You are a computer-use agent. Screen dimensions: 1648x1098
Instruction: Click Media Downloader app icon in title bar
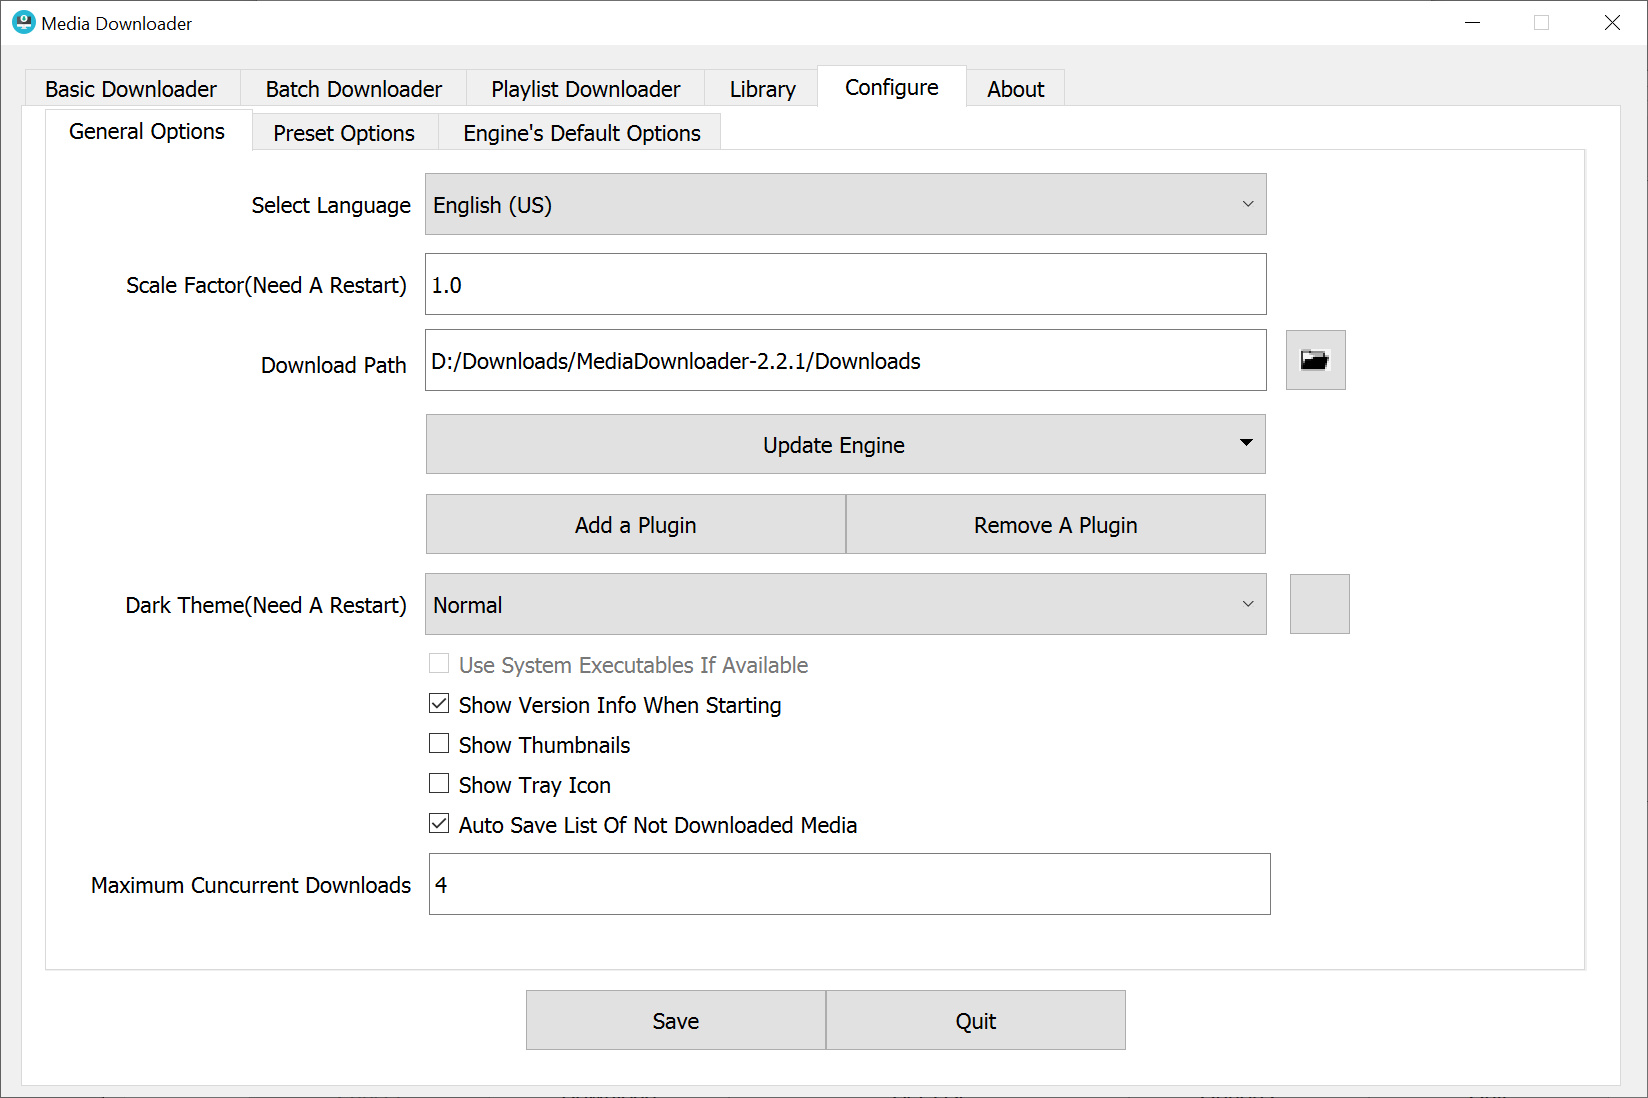23,22
